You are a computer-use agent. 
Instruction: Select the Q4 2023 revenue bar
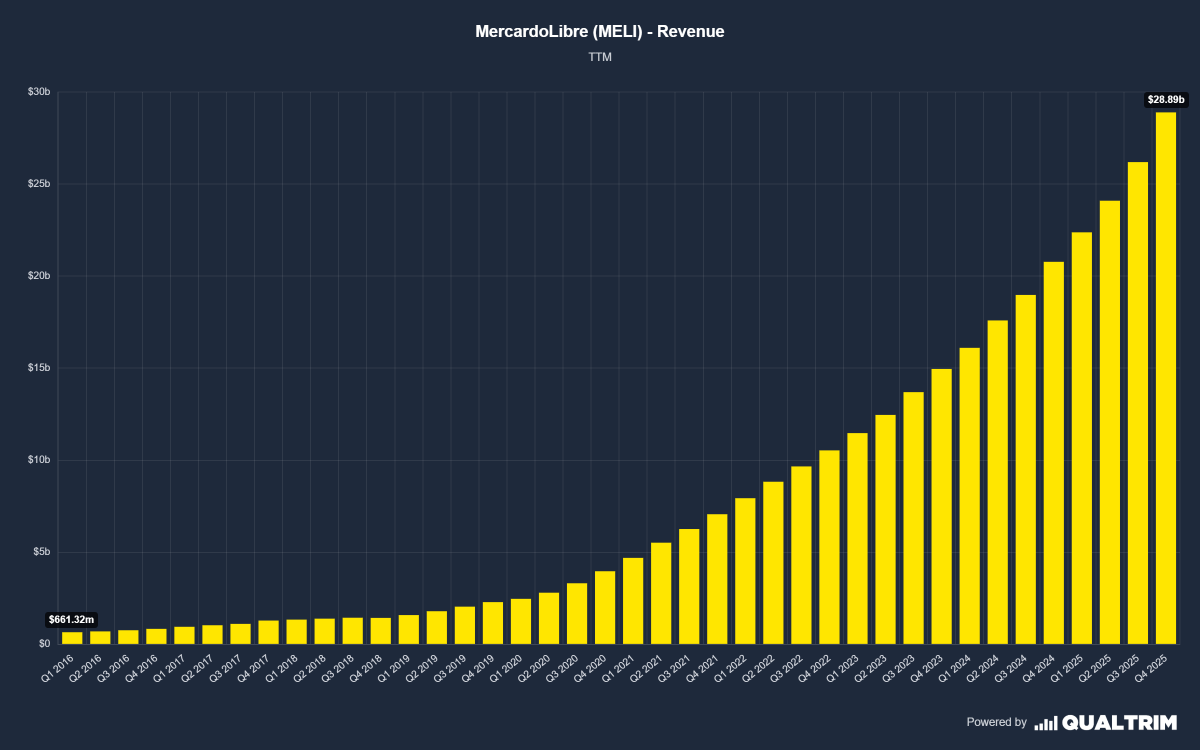pos(942,506)
